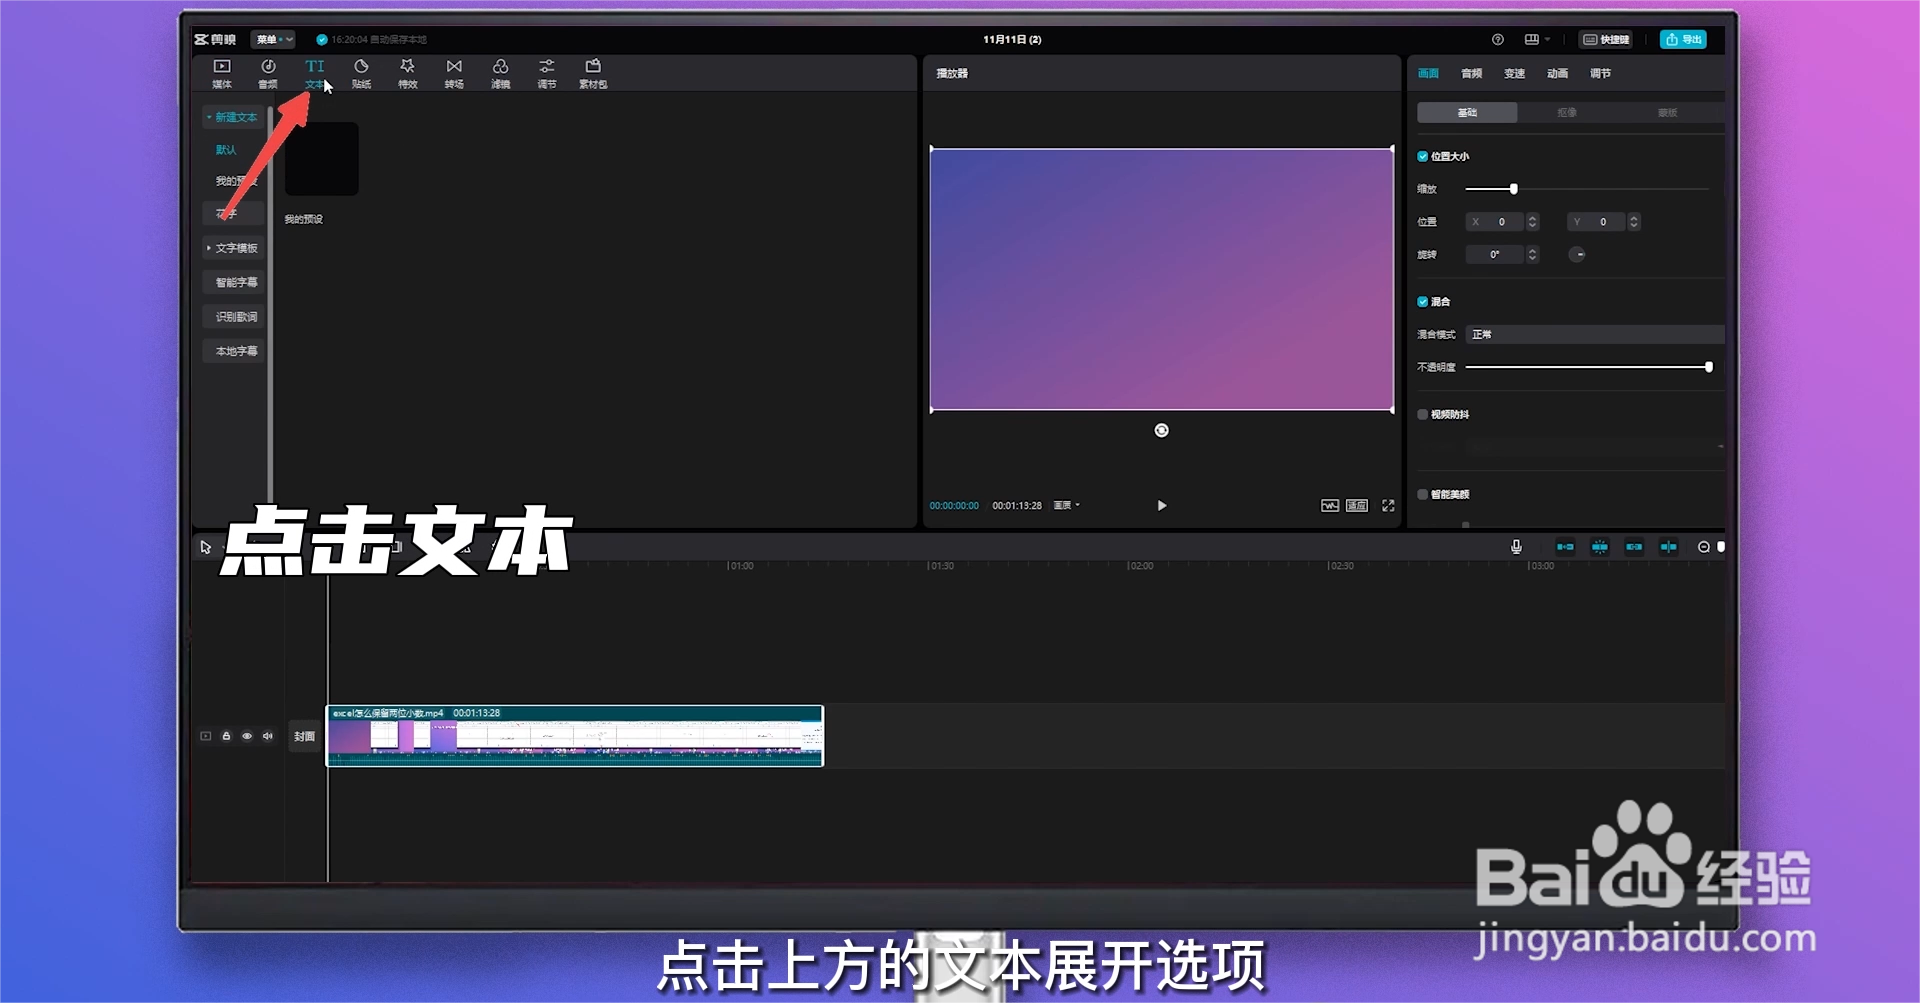Click the rotation angle stepper arrows
Screen dimensions: 1920x1003
[x=1532, y=255]
